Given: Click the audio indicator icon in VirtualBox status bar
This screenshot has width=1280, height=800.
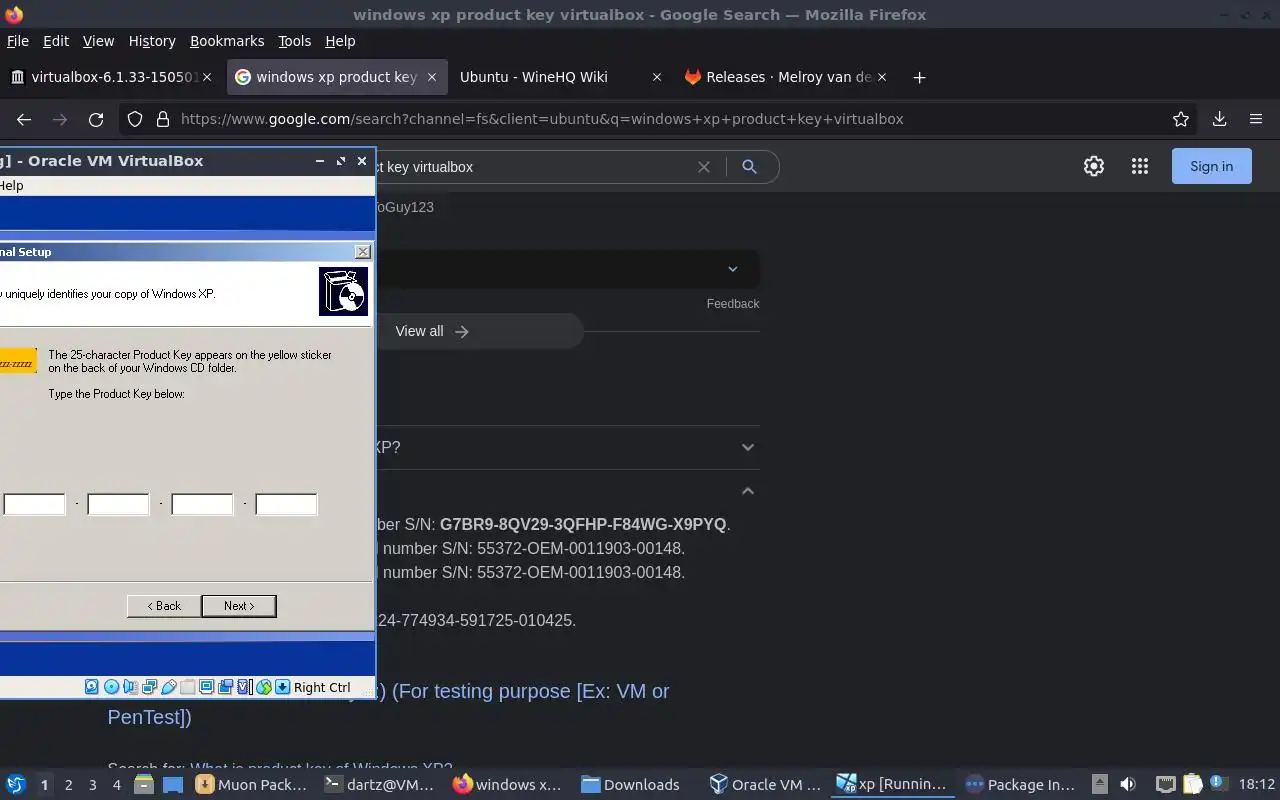Looking at the screenshot, I should [x=130, y=687].
